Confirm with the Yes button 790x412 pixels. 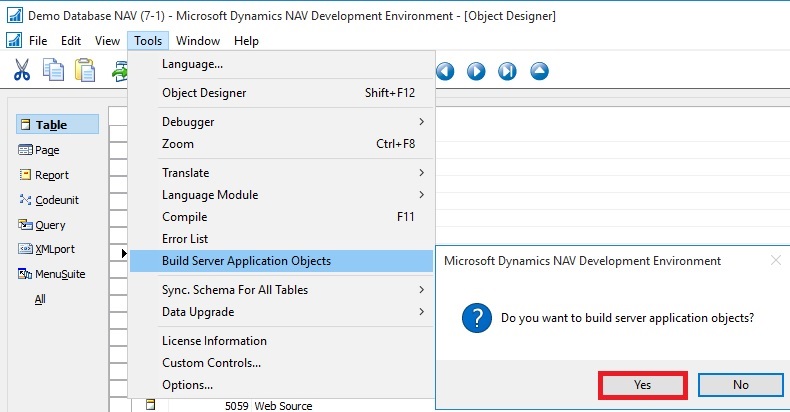(642, 385)
